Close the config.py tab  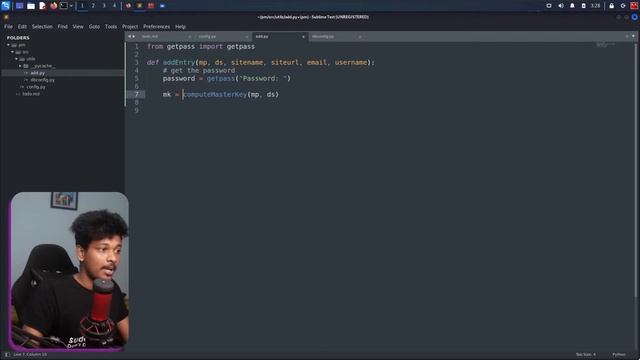pos(247,37)
